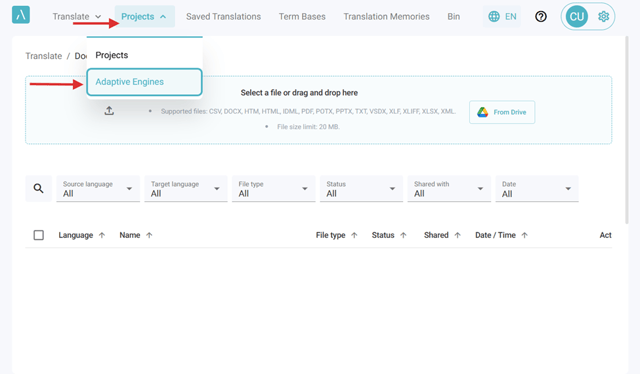The image size is (640, 374).
Task: Go to Saved Translations tab
Action: tap(223, 17)
